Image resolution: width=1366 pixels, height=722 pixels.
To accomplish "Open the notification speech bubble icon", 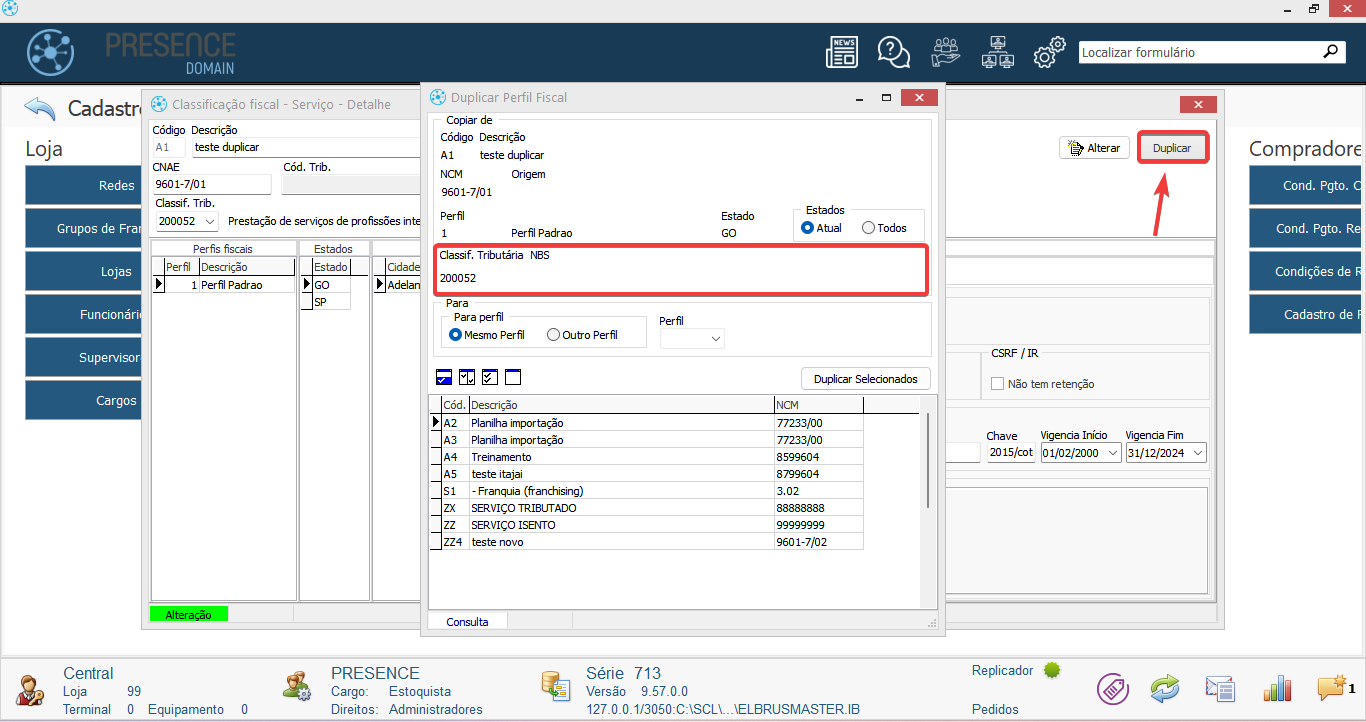I will click(x=1334, y=688).
